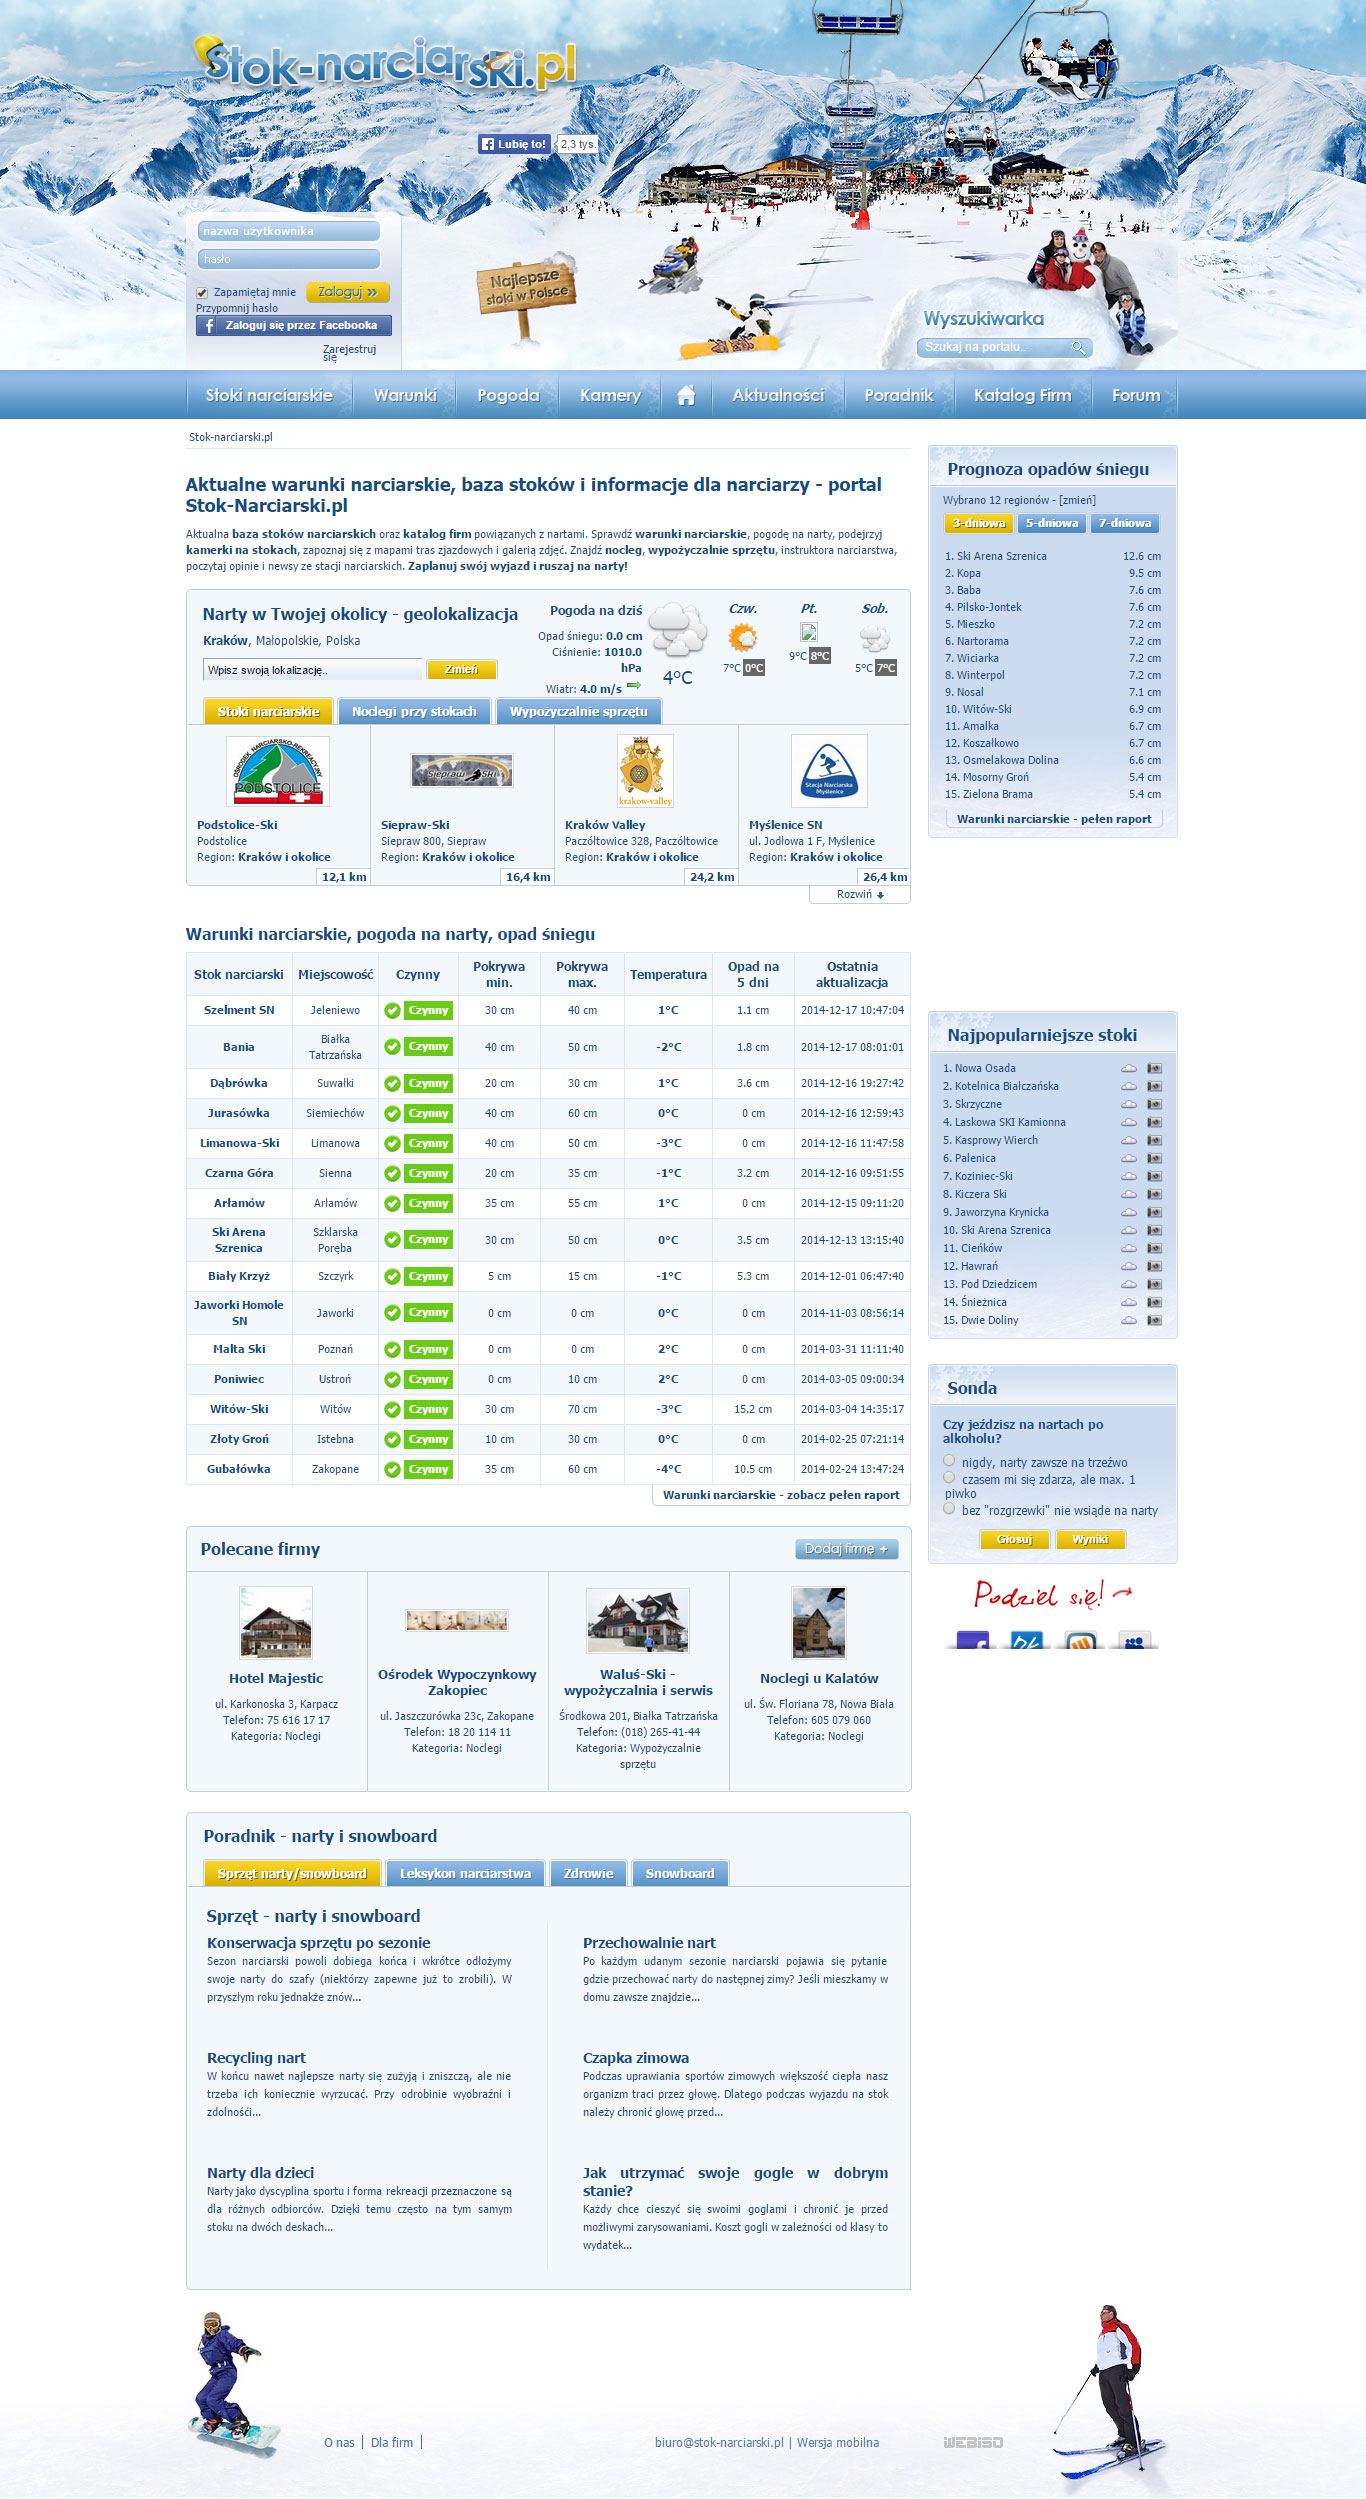Click the Dodaj firmę + button

pyautogui.click(x=846, y=1549)
